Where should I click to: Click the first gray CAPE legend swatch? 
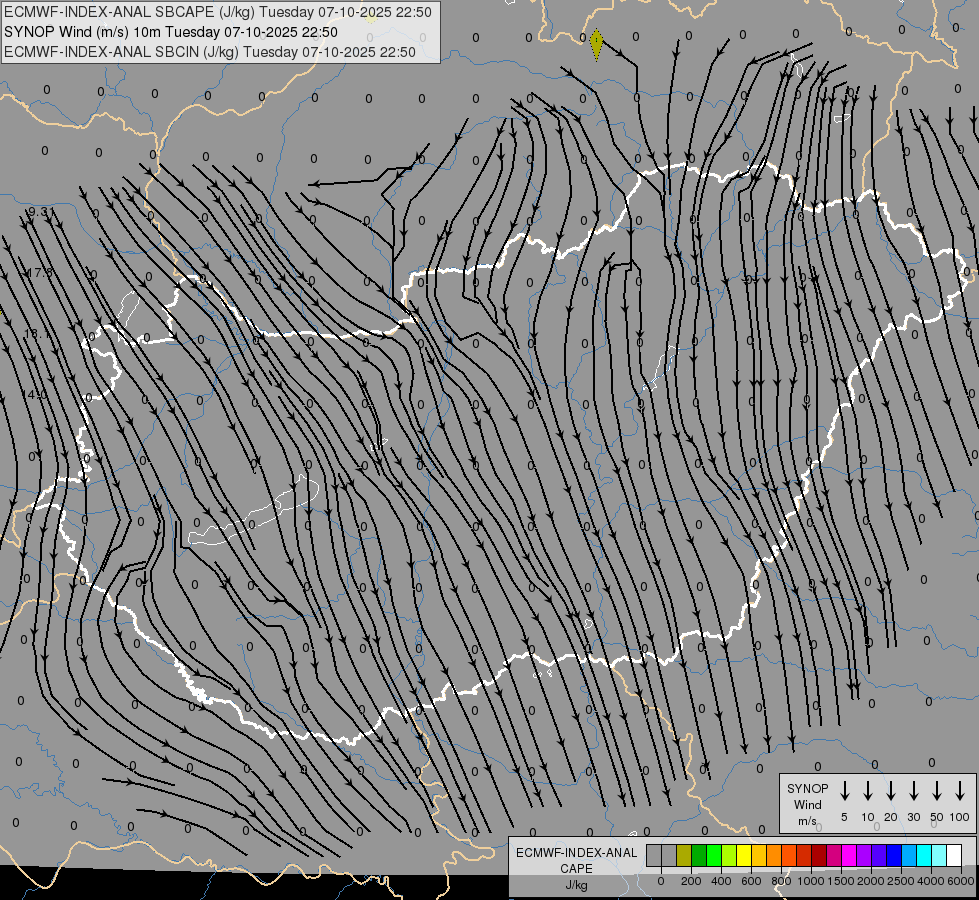[x=654, y=855]
